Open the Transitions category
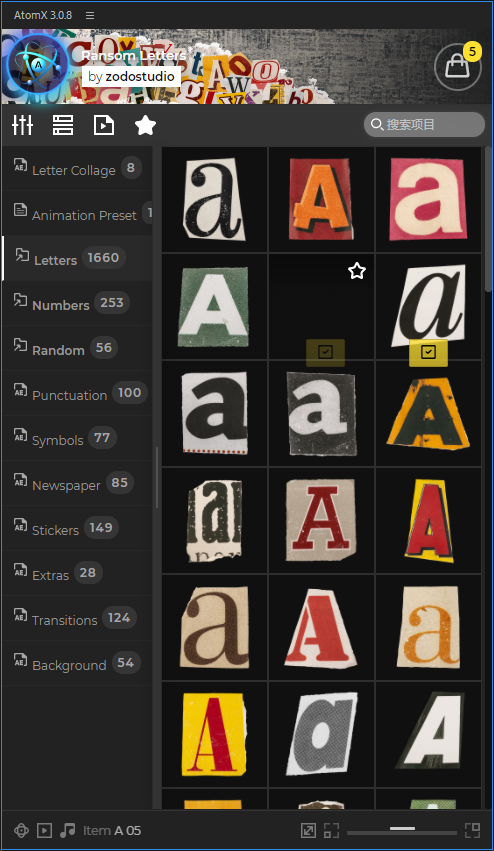This screenshot has height=851, width=494. point(77,618)
